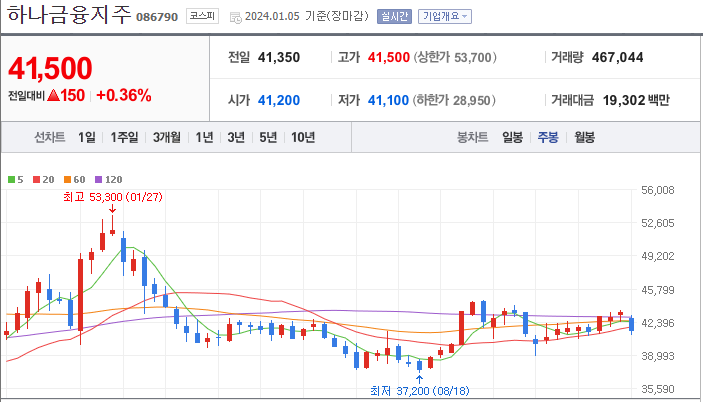This screenshot has width=703, height=402.
Task: Click the 거래대금 value 19,302 백만
Action: click(x=636, y=100)
